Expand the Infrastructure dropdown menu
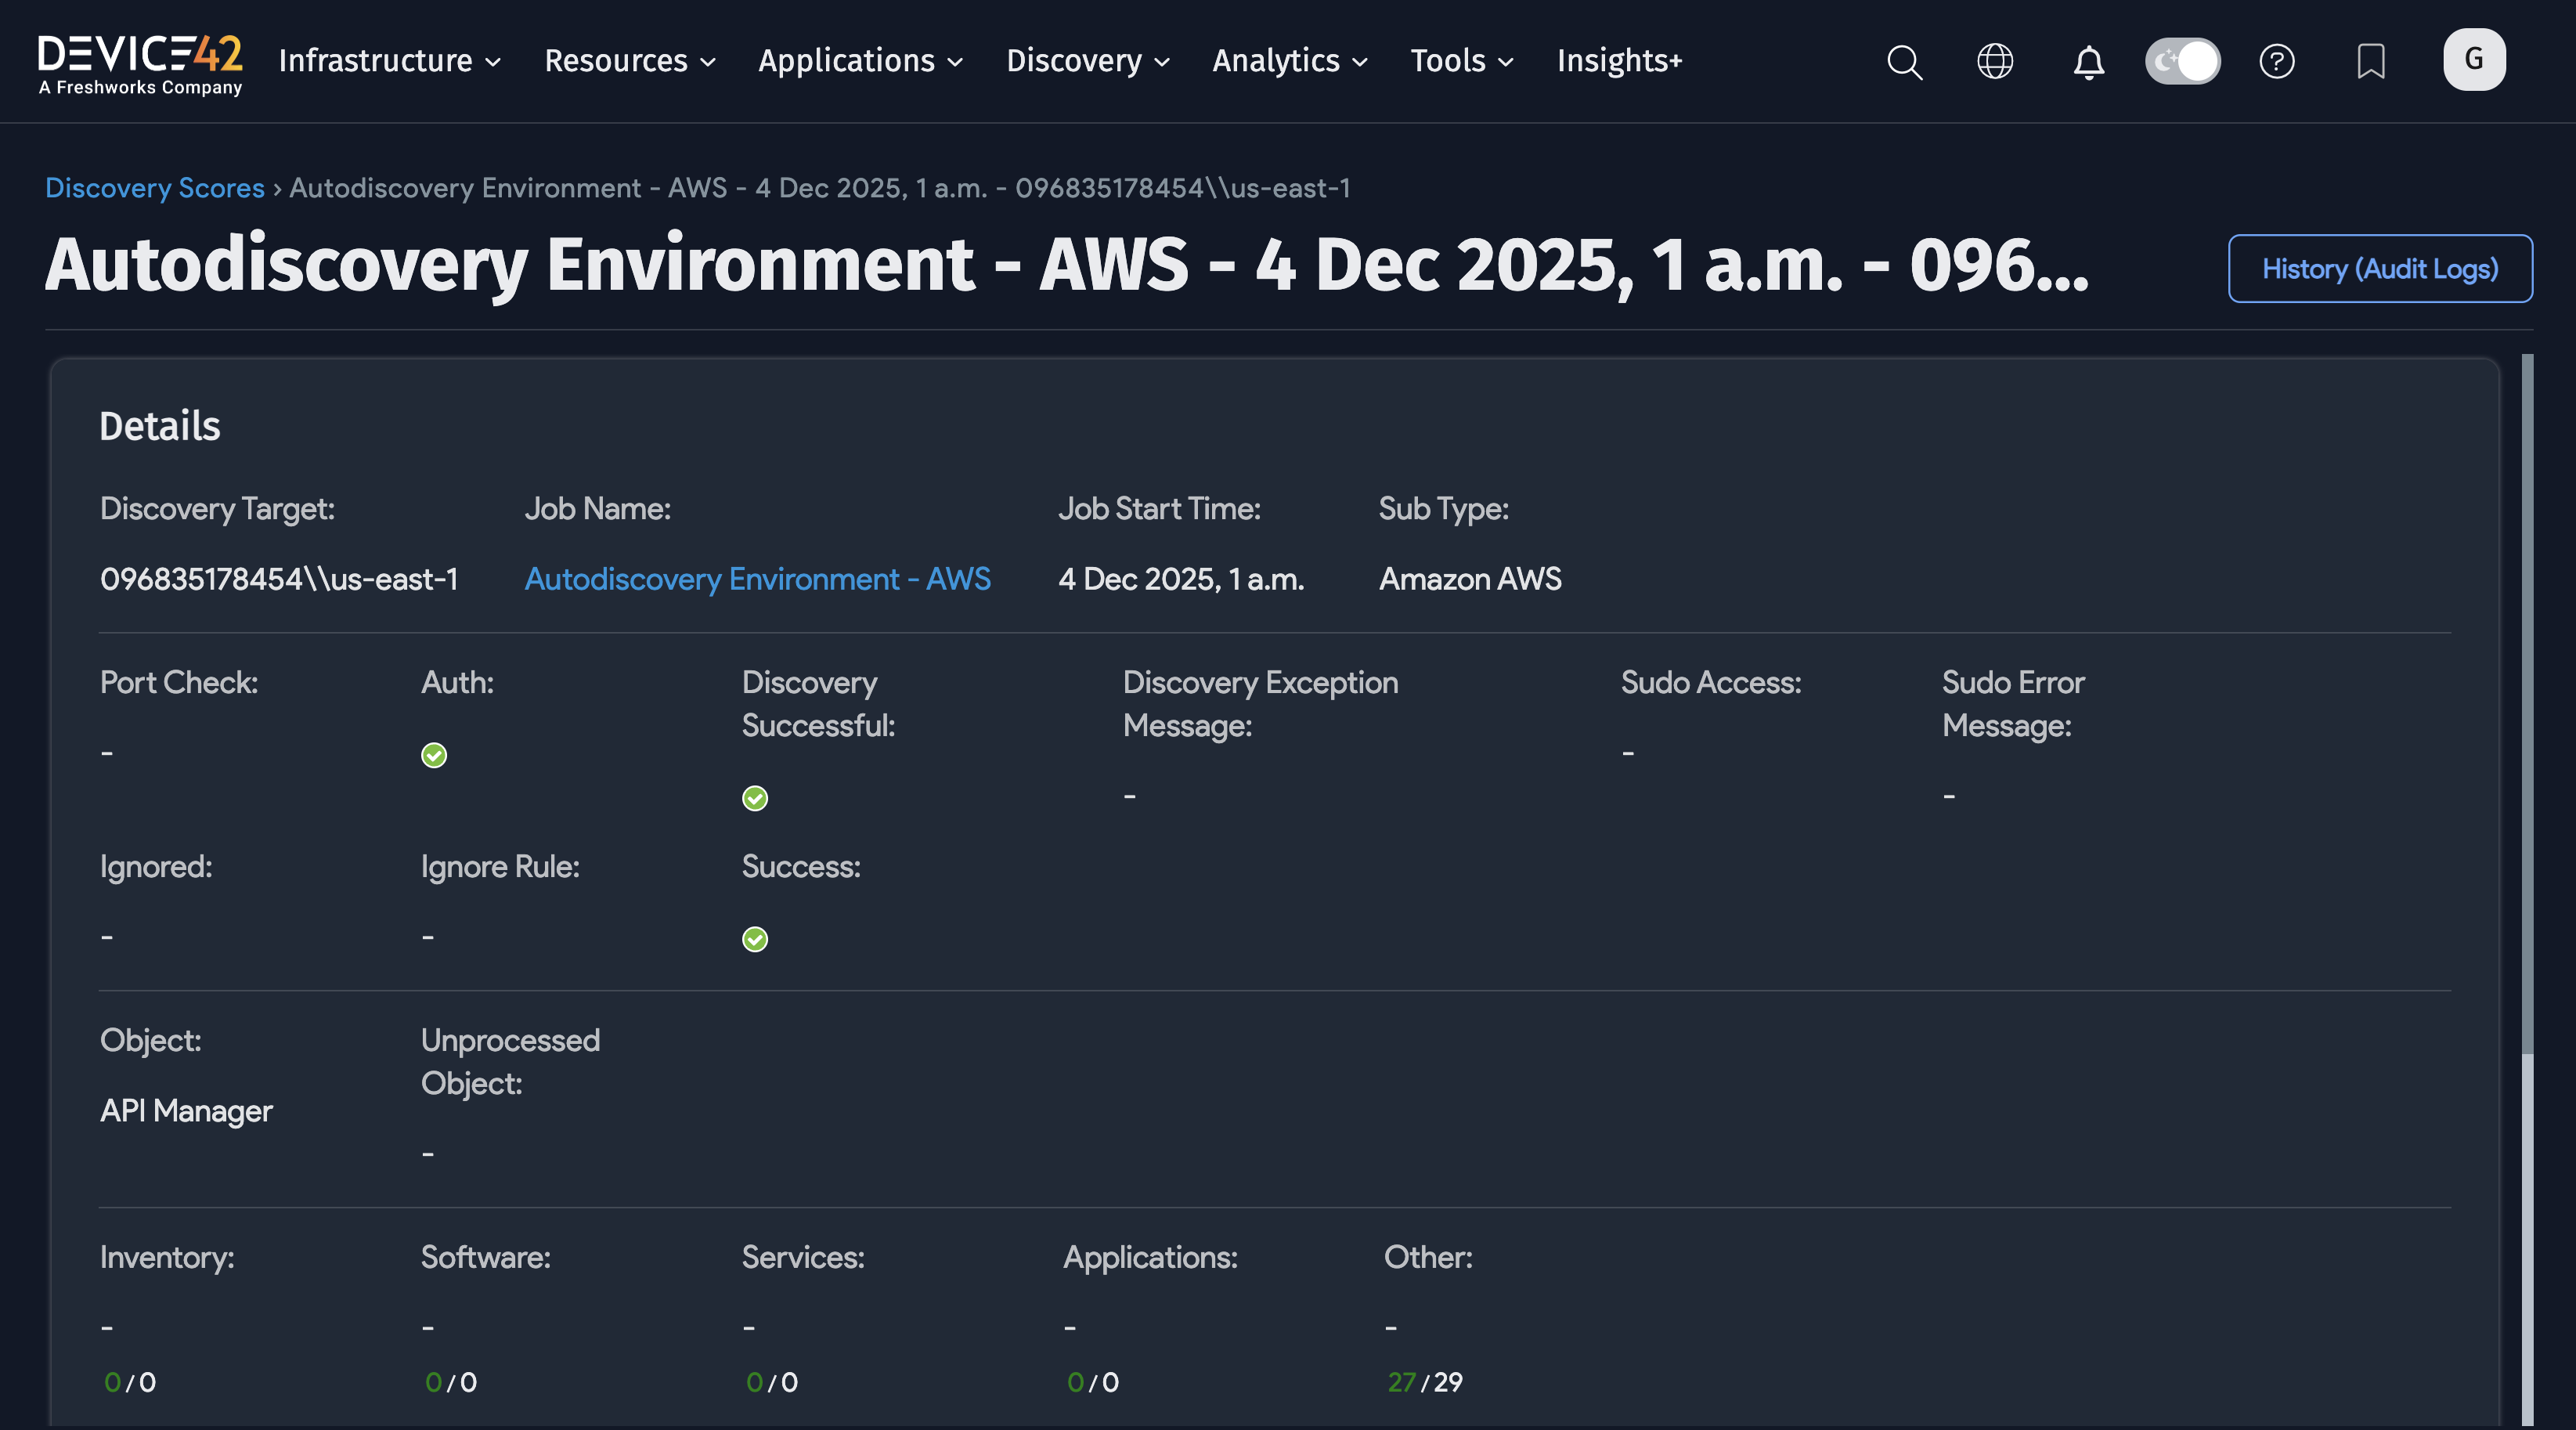Image resolution: width=2576 pixels, height=1430 pixels. click(x=389, y=61)
